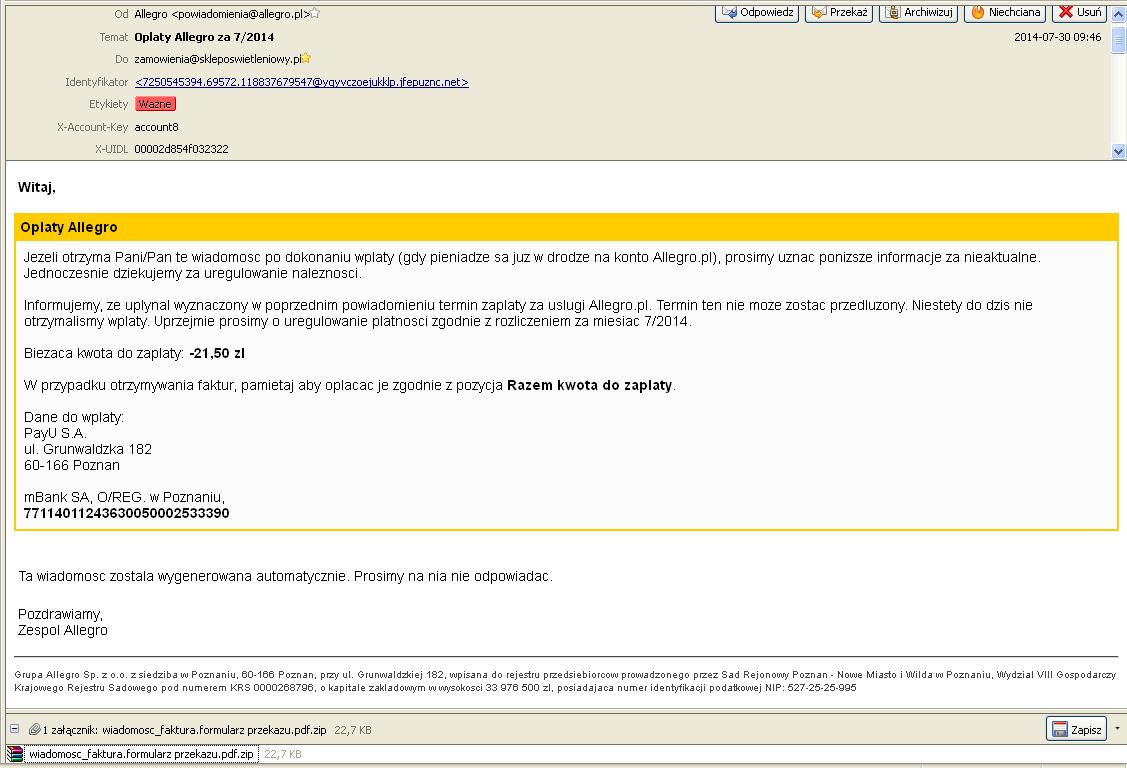This screenshot has height=768, width=1127.
Task: Click the "Etykiety" header label
Action: tap(109, 104)
